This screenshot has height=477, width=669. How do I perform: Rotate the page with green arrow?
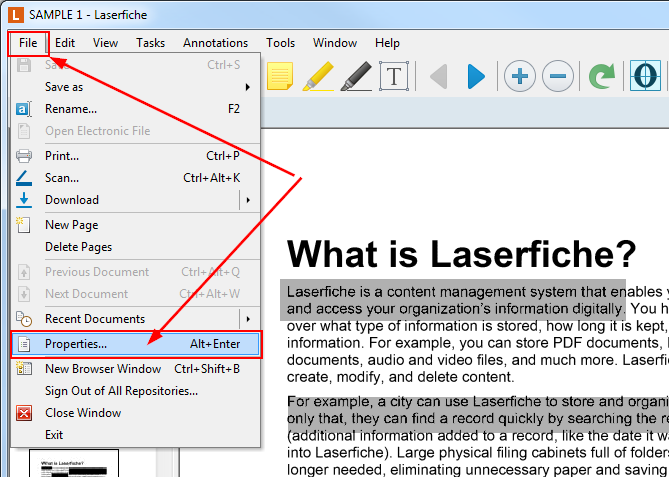(x=602, y=76)
